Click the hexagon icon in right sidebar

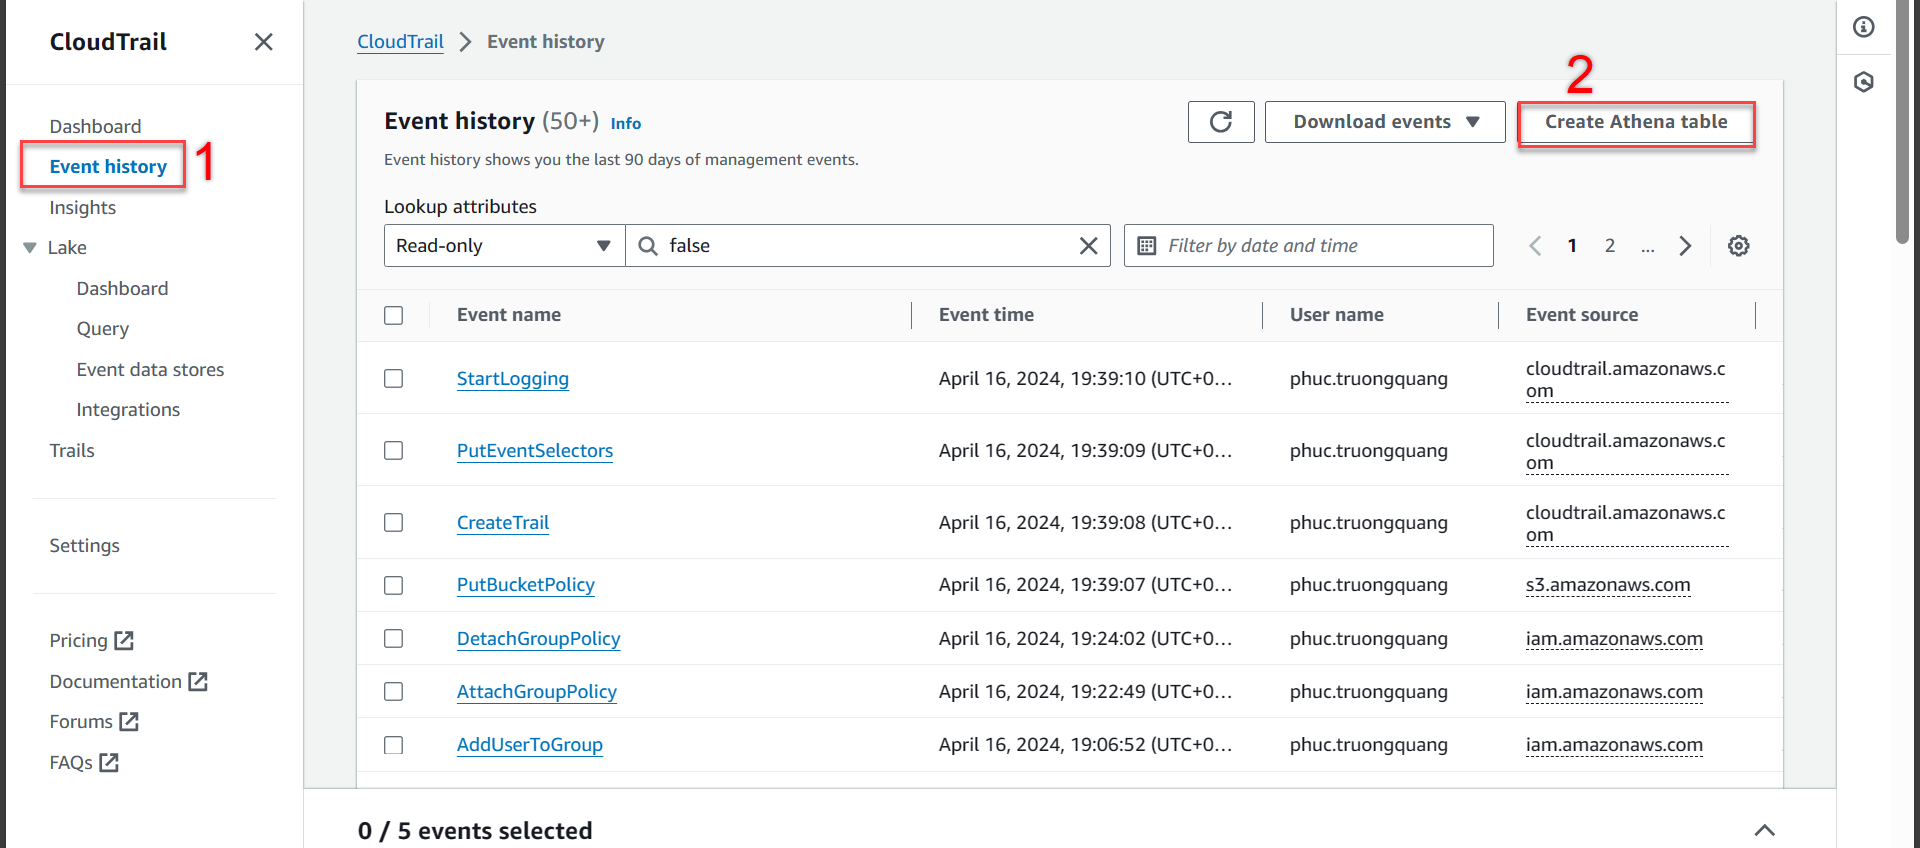click(x=1863, y=82)
